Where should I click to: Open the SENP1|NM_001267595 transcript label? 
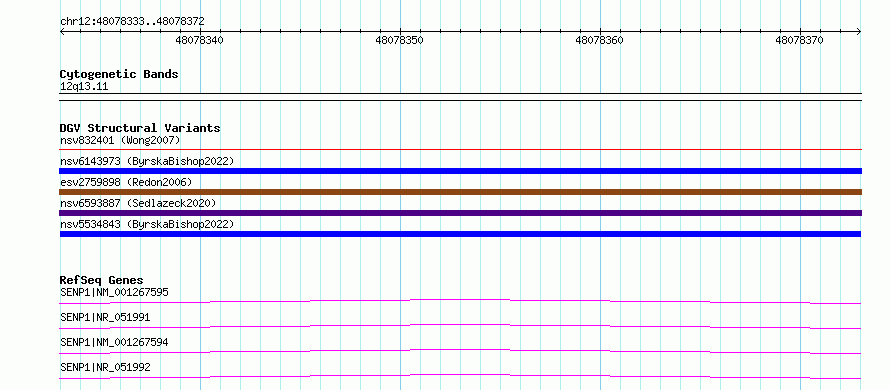pos(114,292)
